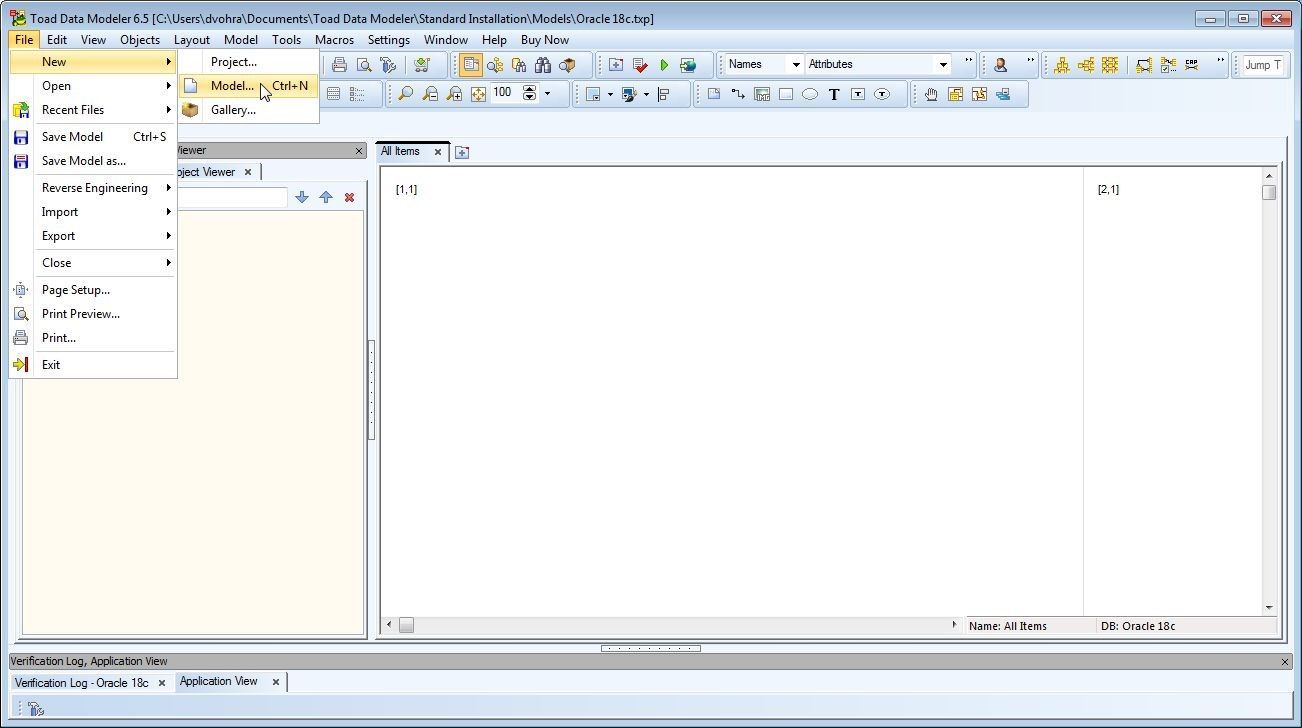
Task: Click the binoculars Find toolbar icon
Action: click(x=543, y=65)
